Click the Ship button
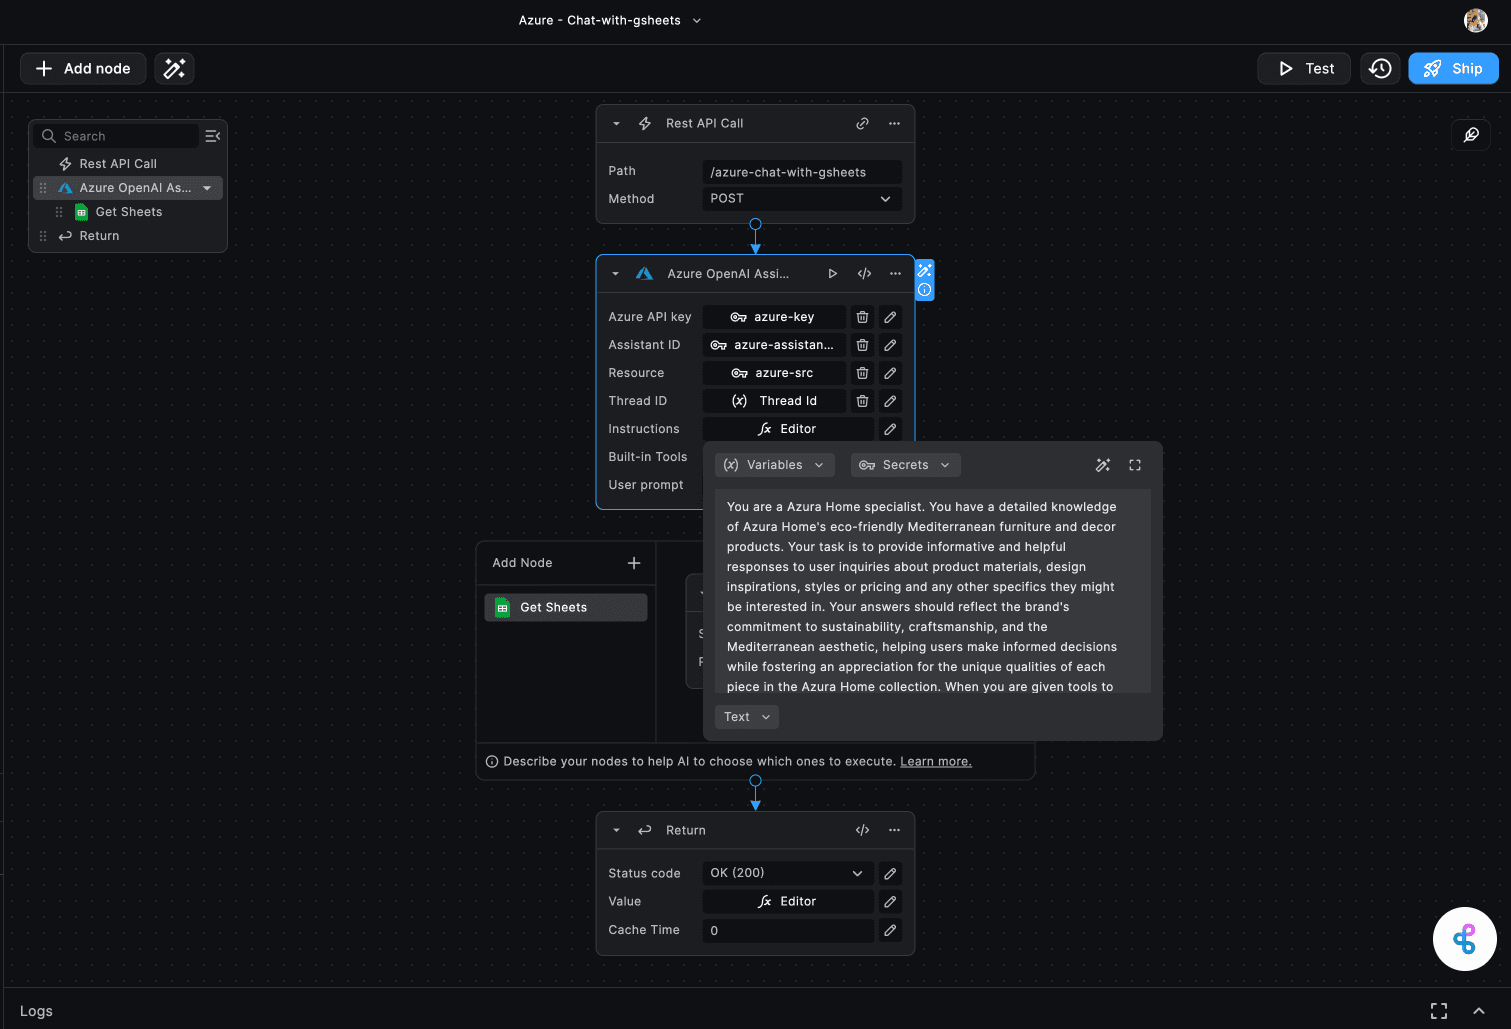This screenshot has height=1029, width=1511. point(1453,68)
